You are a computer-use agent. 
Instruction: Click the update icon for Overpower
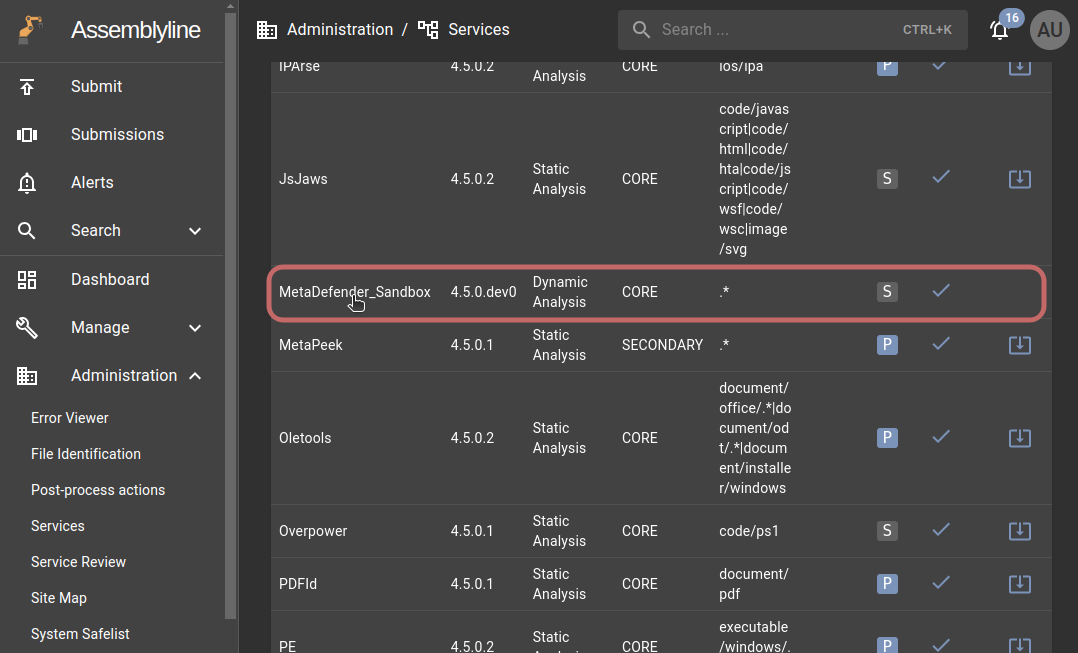pyautogui.click(x=1020, y=531)
